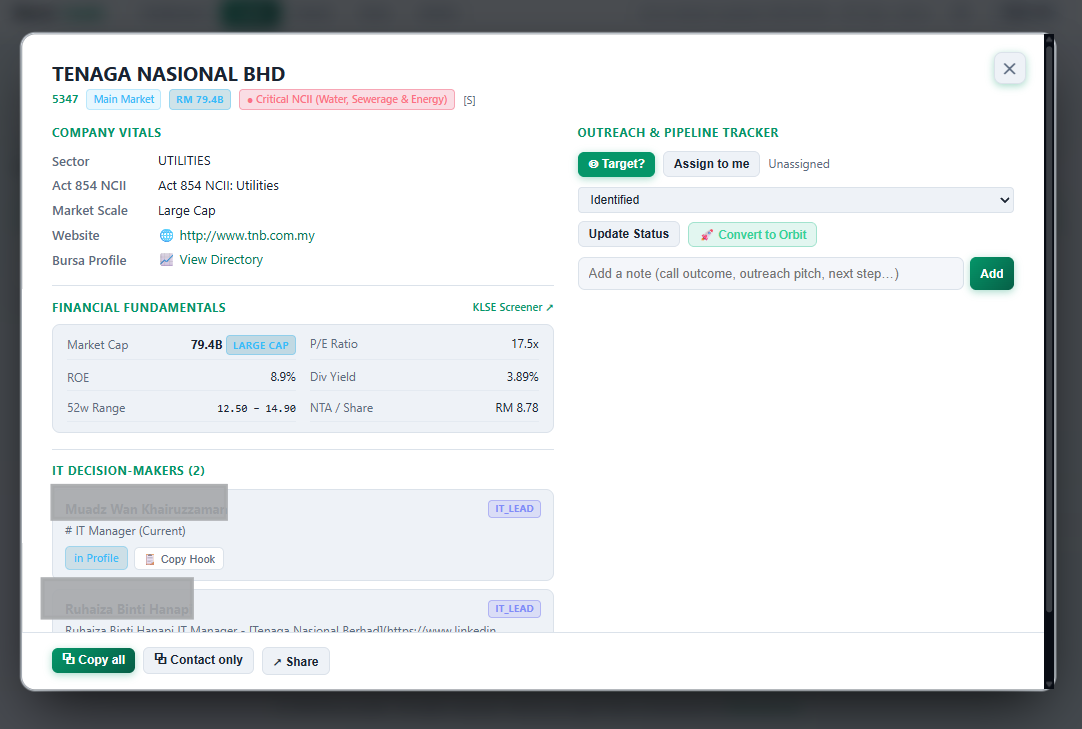Viewport: 1082px width, 729px height.
Task: Click the LARGE CAP tag
Action: pos(261,345)
